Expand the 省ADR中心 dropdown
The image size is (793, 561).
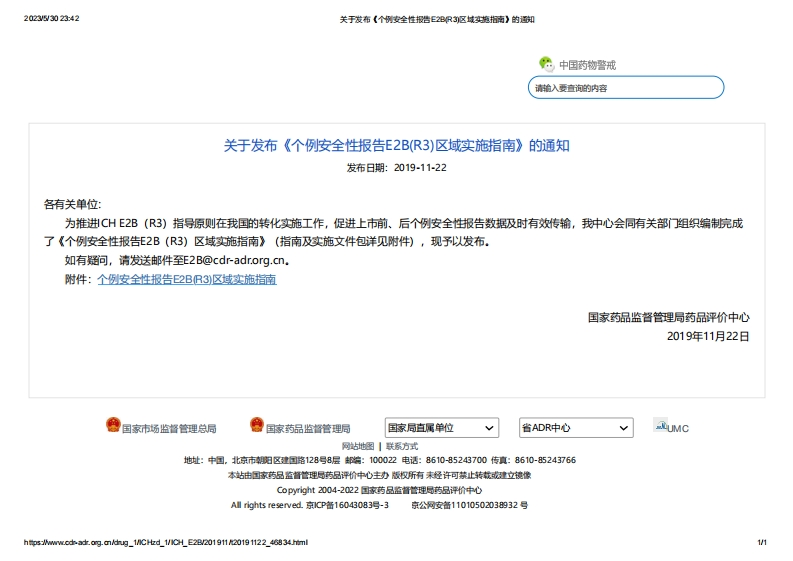[576, 427]
